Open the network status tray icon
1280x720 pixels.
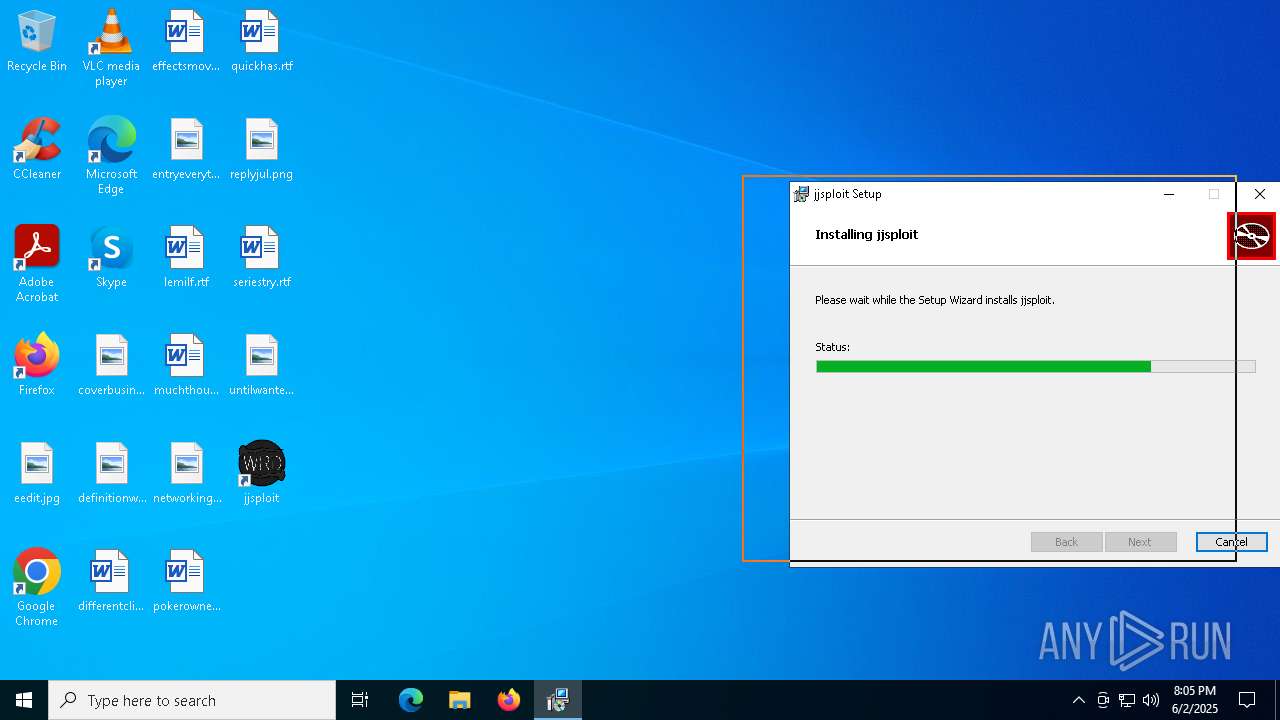click(1127, 700)
